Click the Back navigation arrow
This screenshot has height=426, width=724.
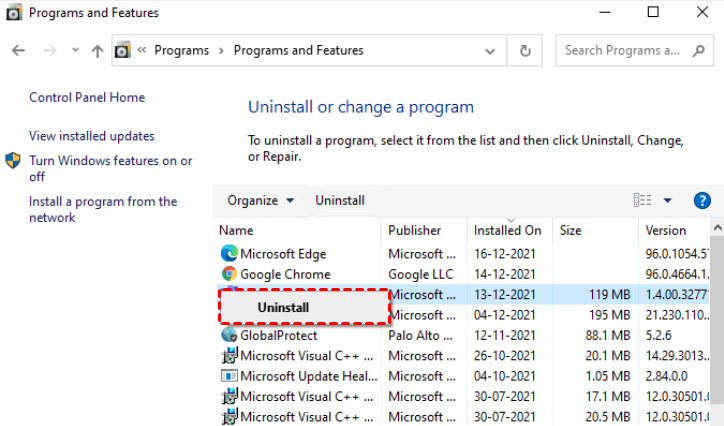(18, 50)
